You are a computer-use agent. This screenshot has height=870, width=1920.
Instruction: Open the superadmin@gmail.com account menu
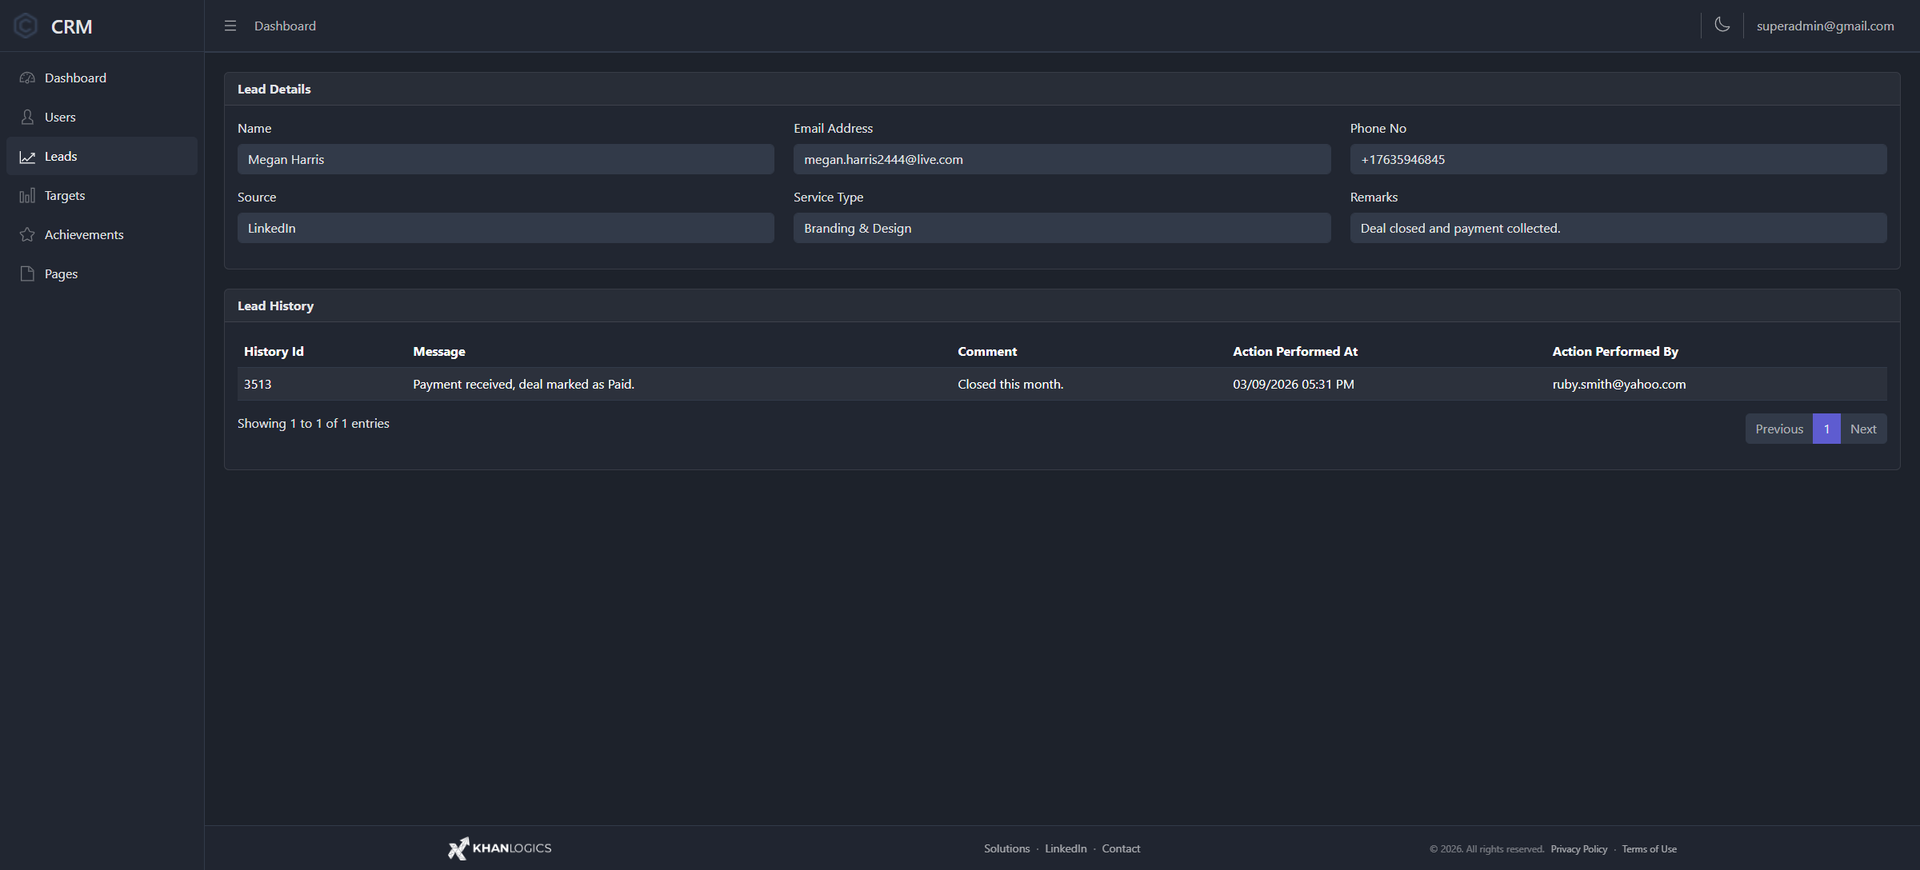pyautogui.click(x=1824, y=26)
